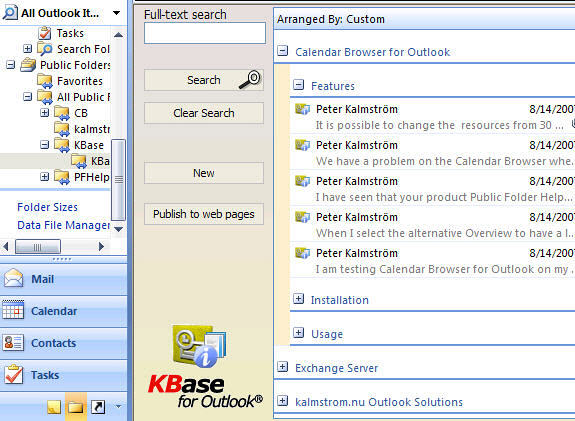Click the Publish to web pages button
The width and height of the screenshot is (575, 421).
coord(204,214)
